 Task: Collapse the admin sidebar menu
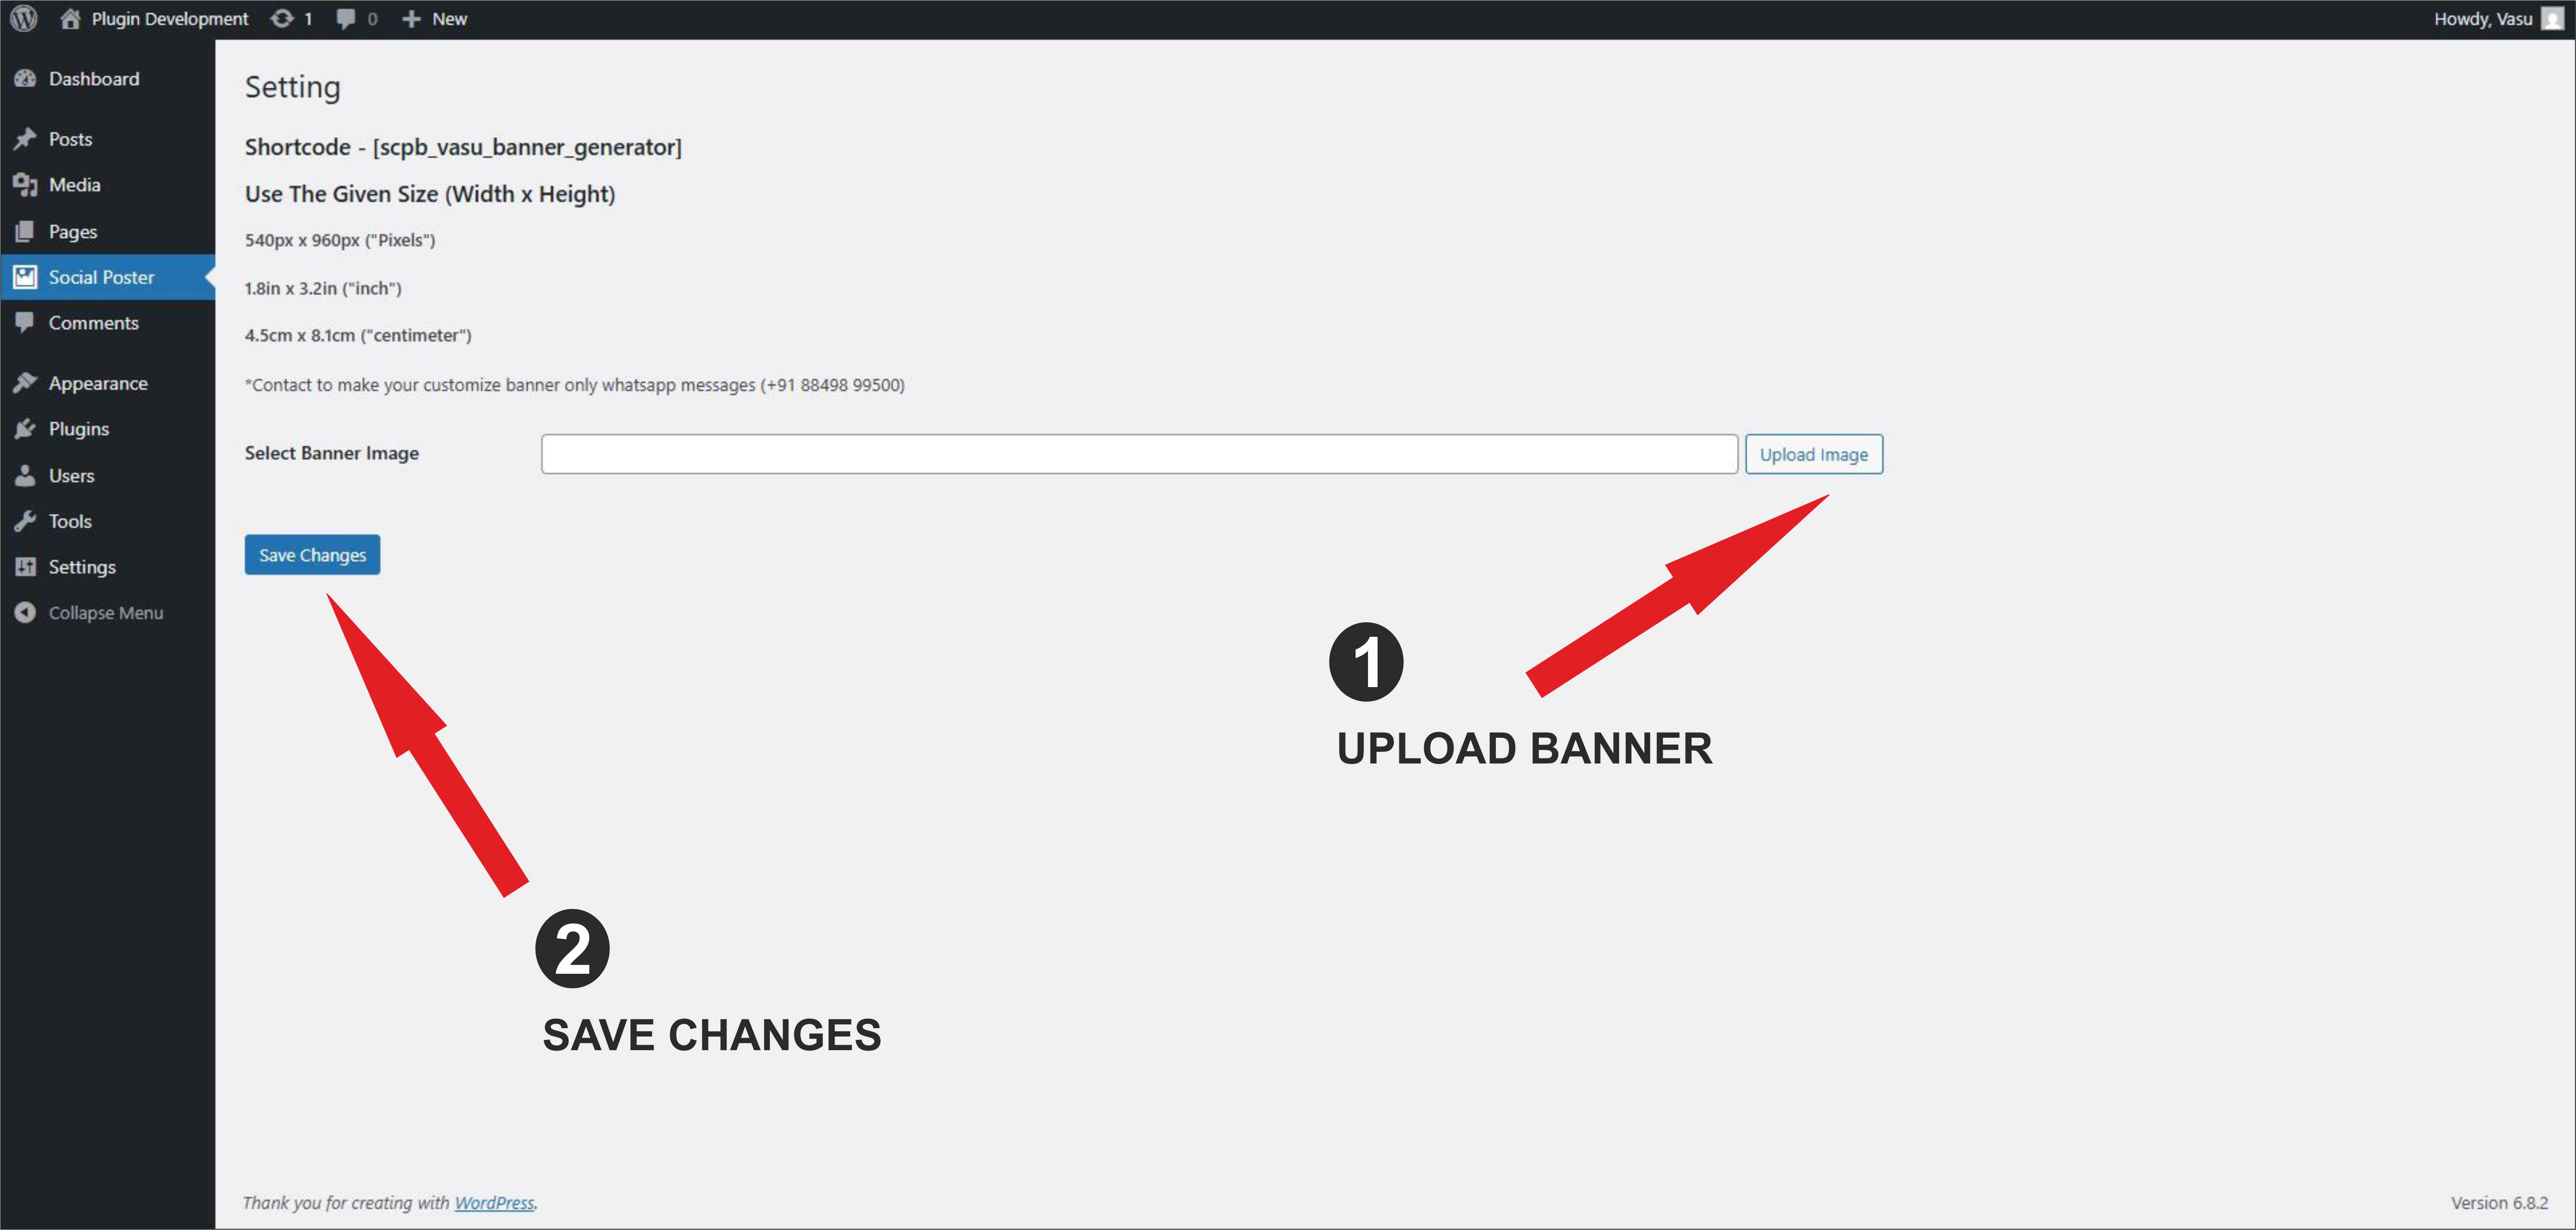105,613
